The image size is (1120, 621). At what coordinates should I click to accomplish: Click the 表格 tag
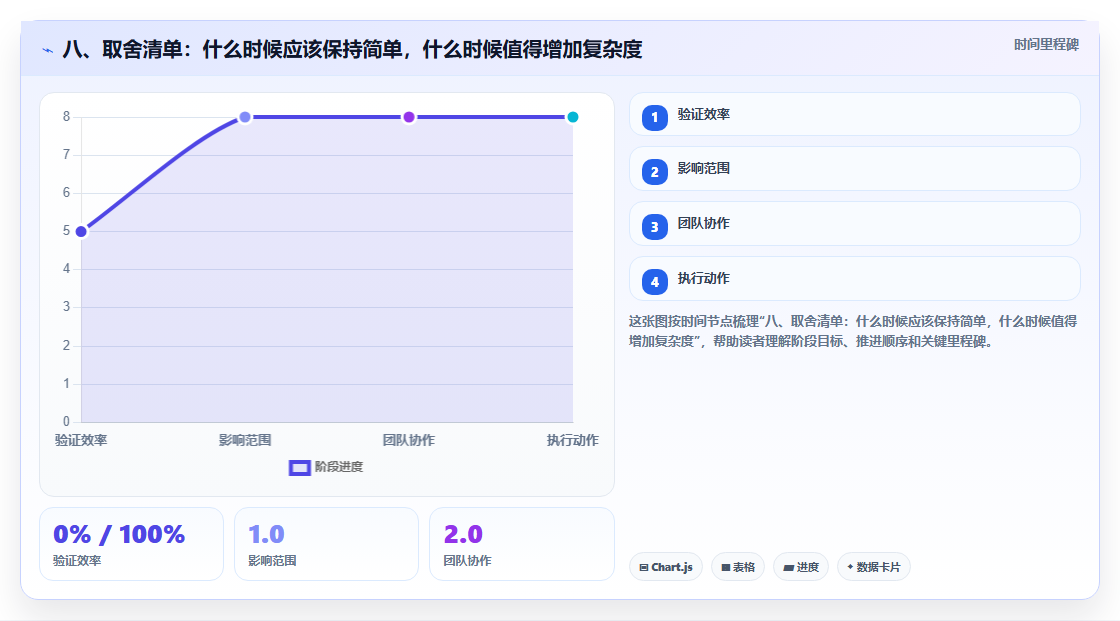738,567
